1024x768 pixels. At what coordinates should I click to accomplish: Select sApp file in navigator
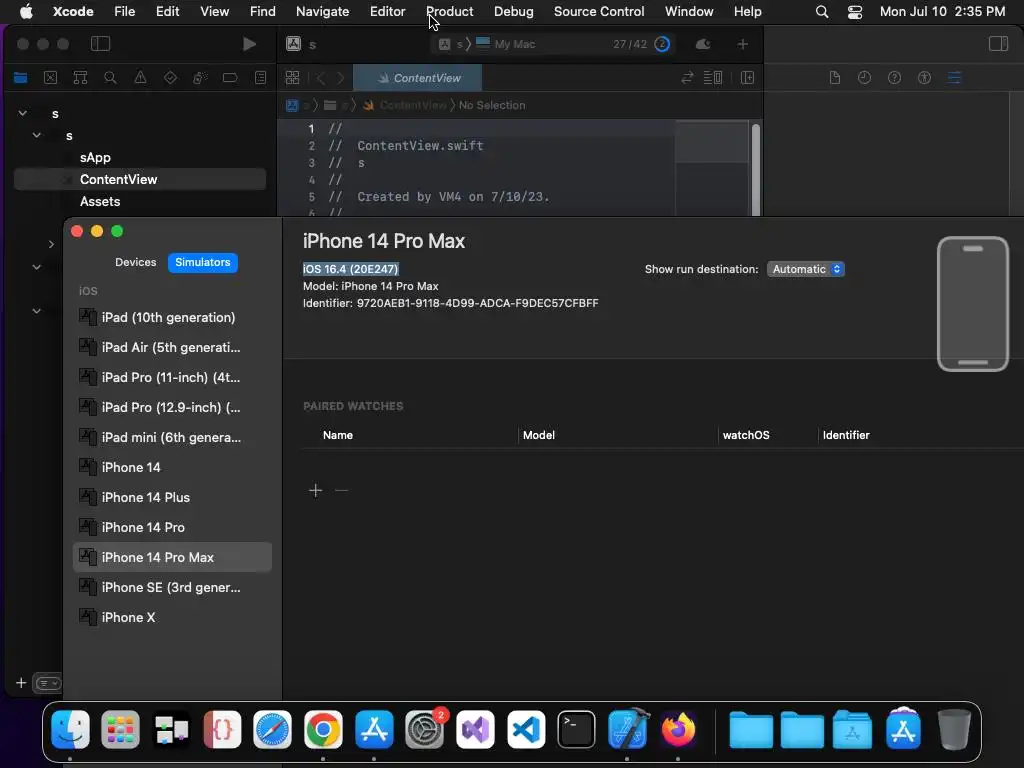pyautogui.click(x=95, y=157)
